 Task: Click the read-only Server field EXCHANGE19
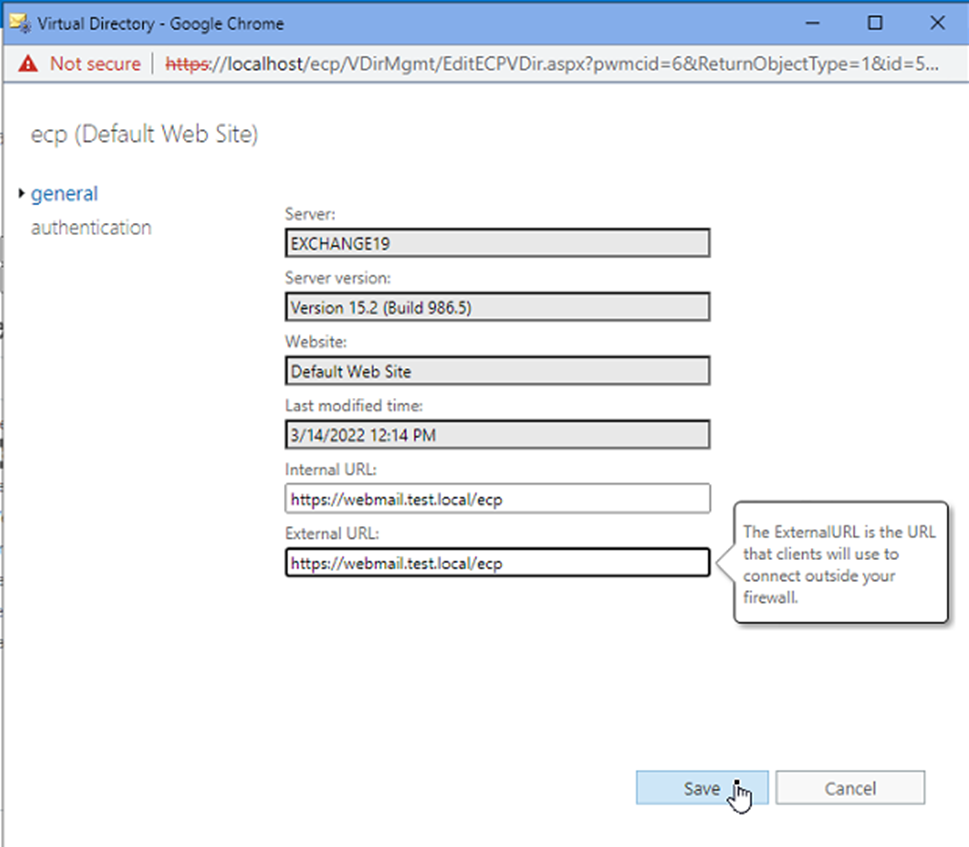click(x=497, y=243)
